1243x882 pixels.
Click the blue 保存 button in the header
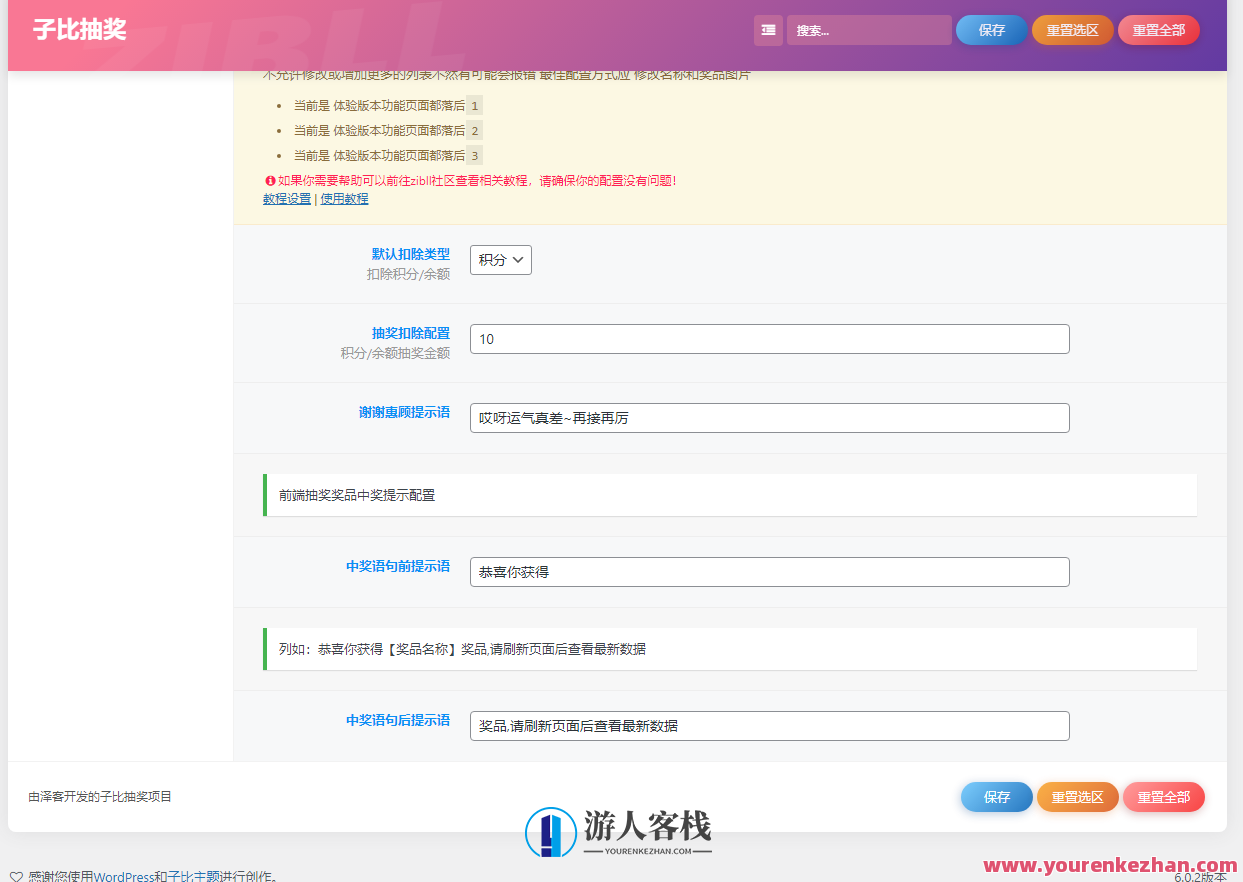click(990, 30)
